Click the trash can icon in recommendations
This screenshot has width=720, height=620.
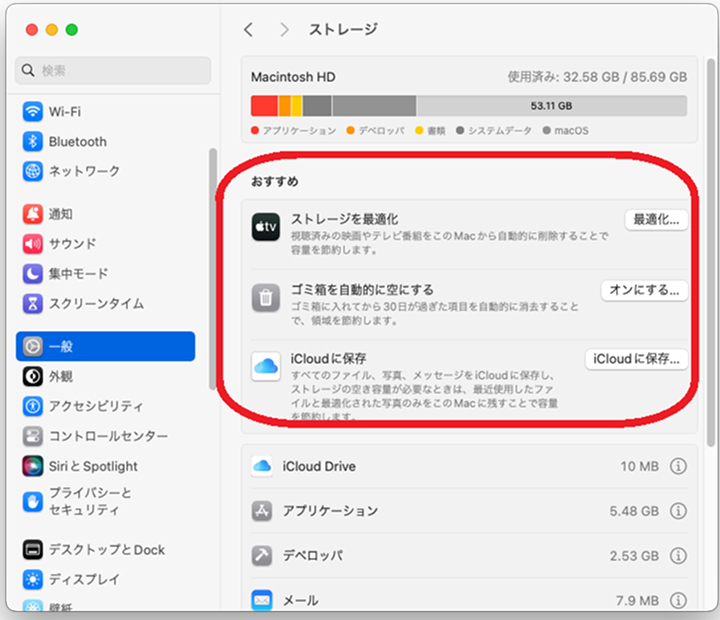click(266, 298)
